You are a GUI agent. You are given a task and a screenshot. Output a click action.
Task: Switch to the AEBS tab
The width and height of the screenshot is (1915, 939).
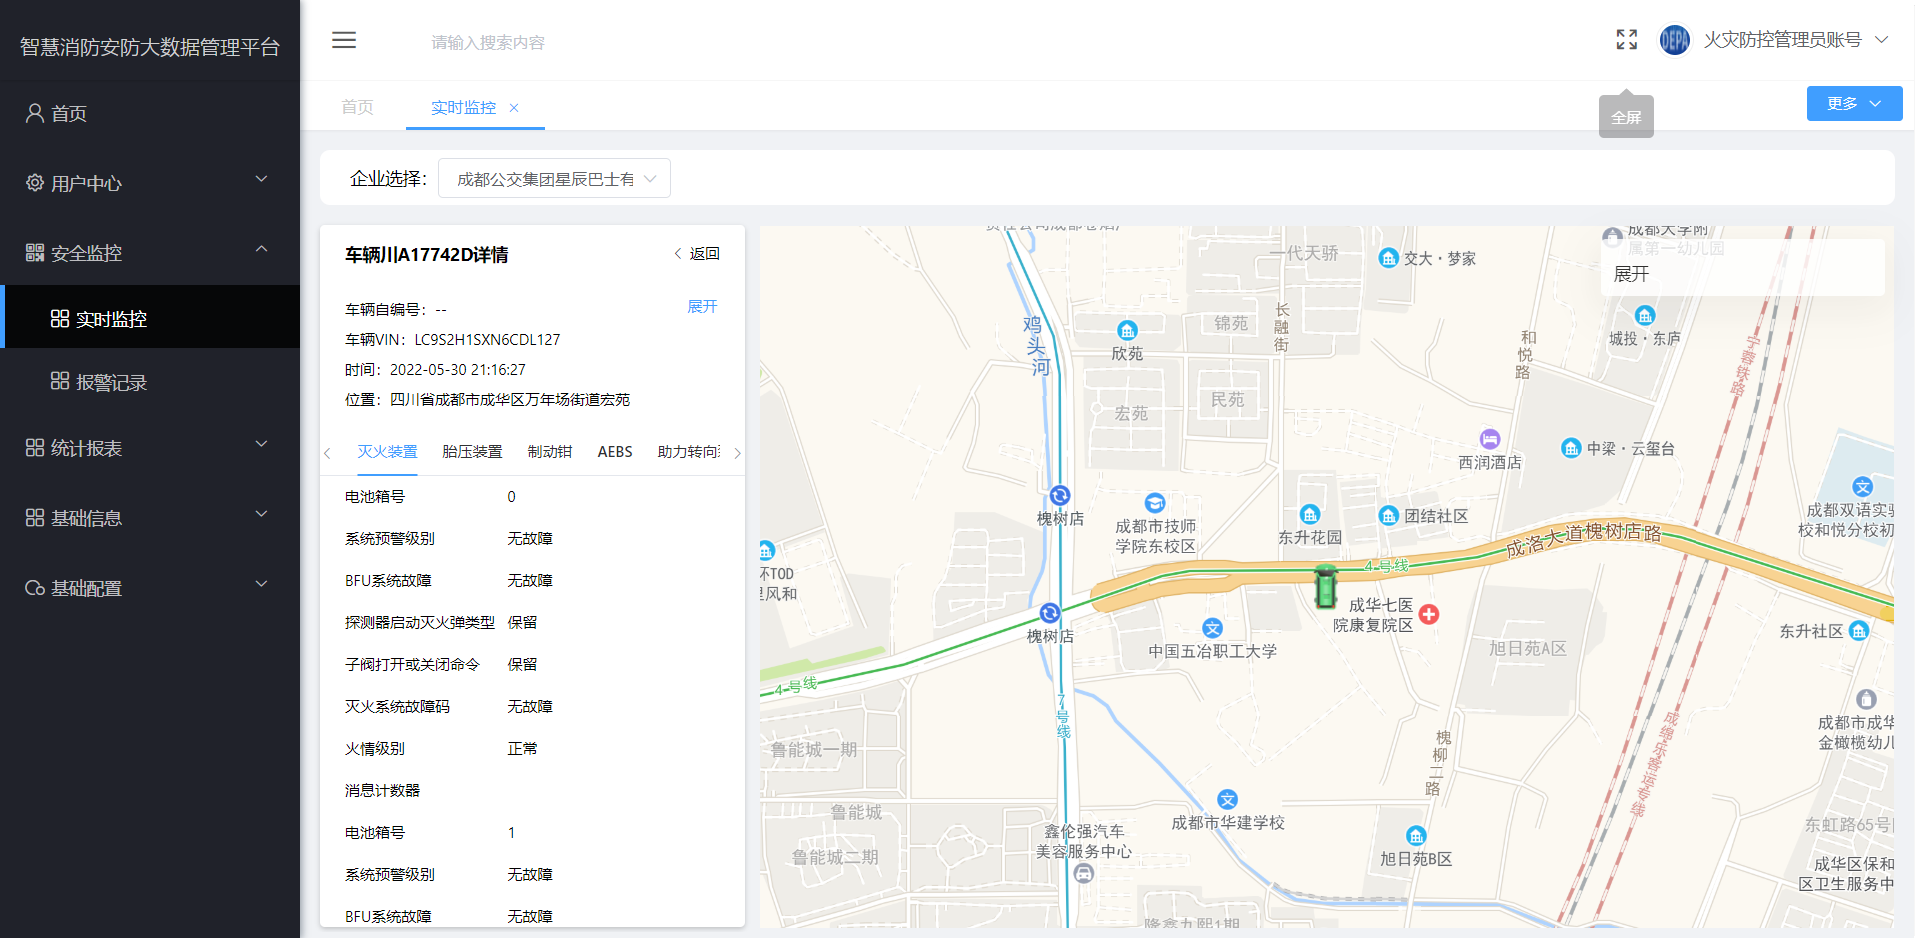click(x=615, y=452)
